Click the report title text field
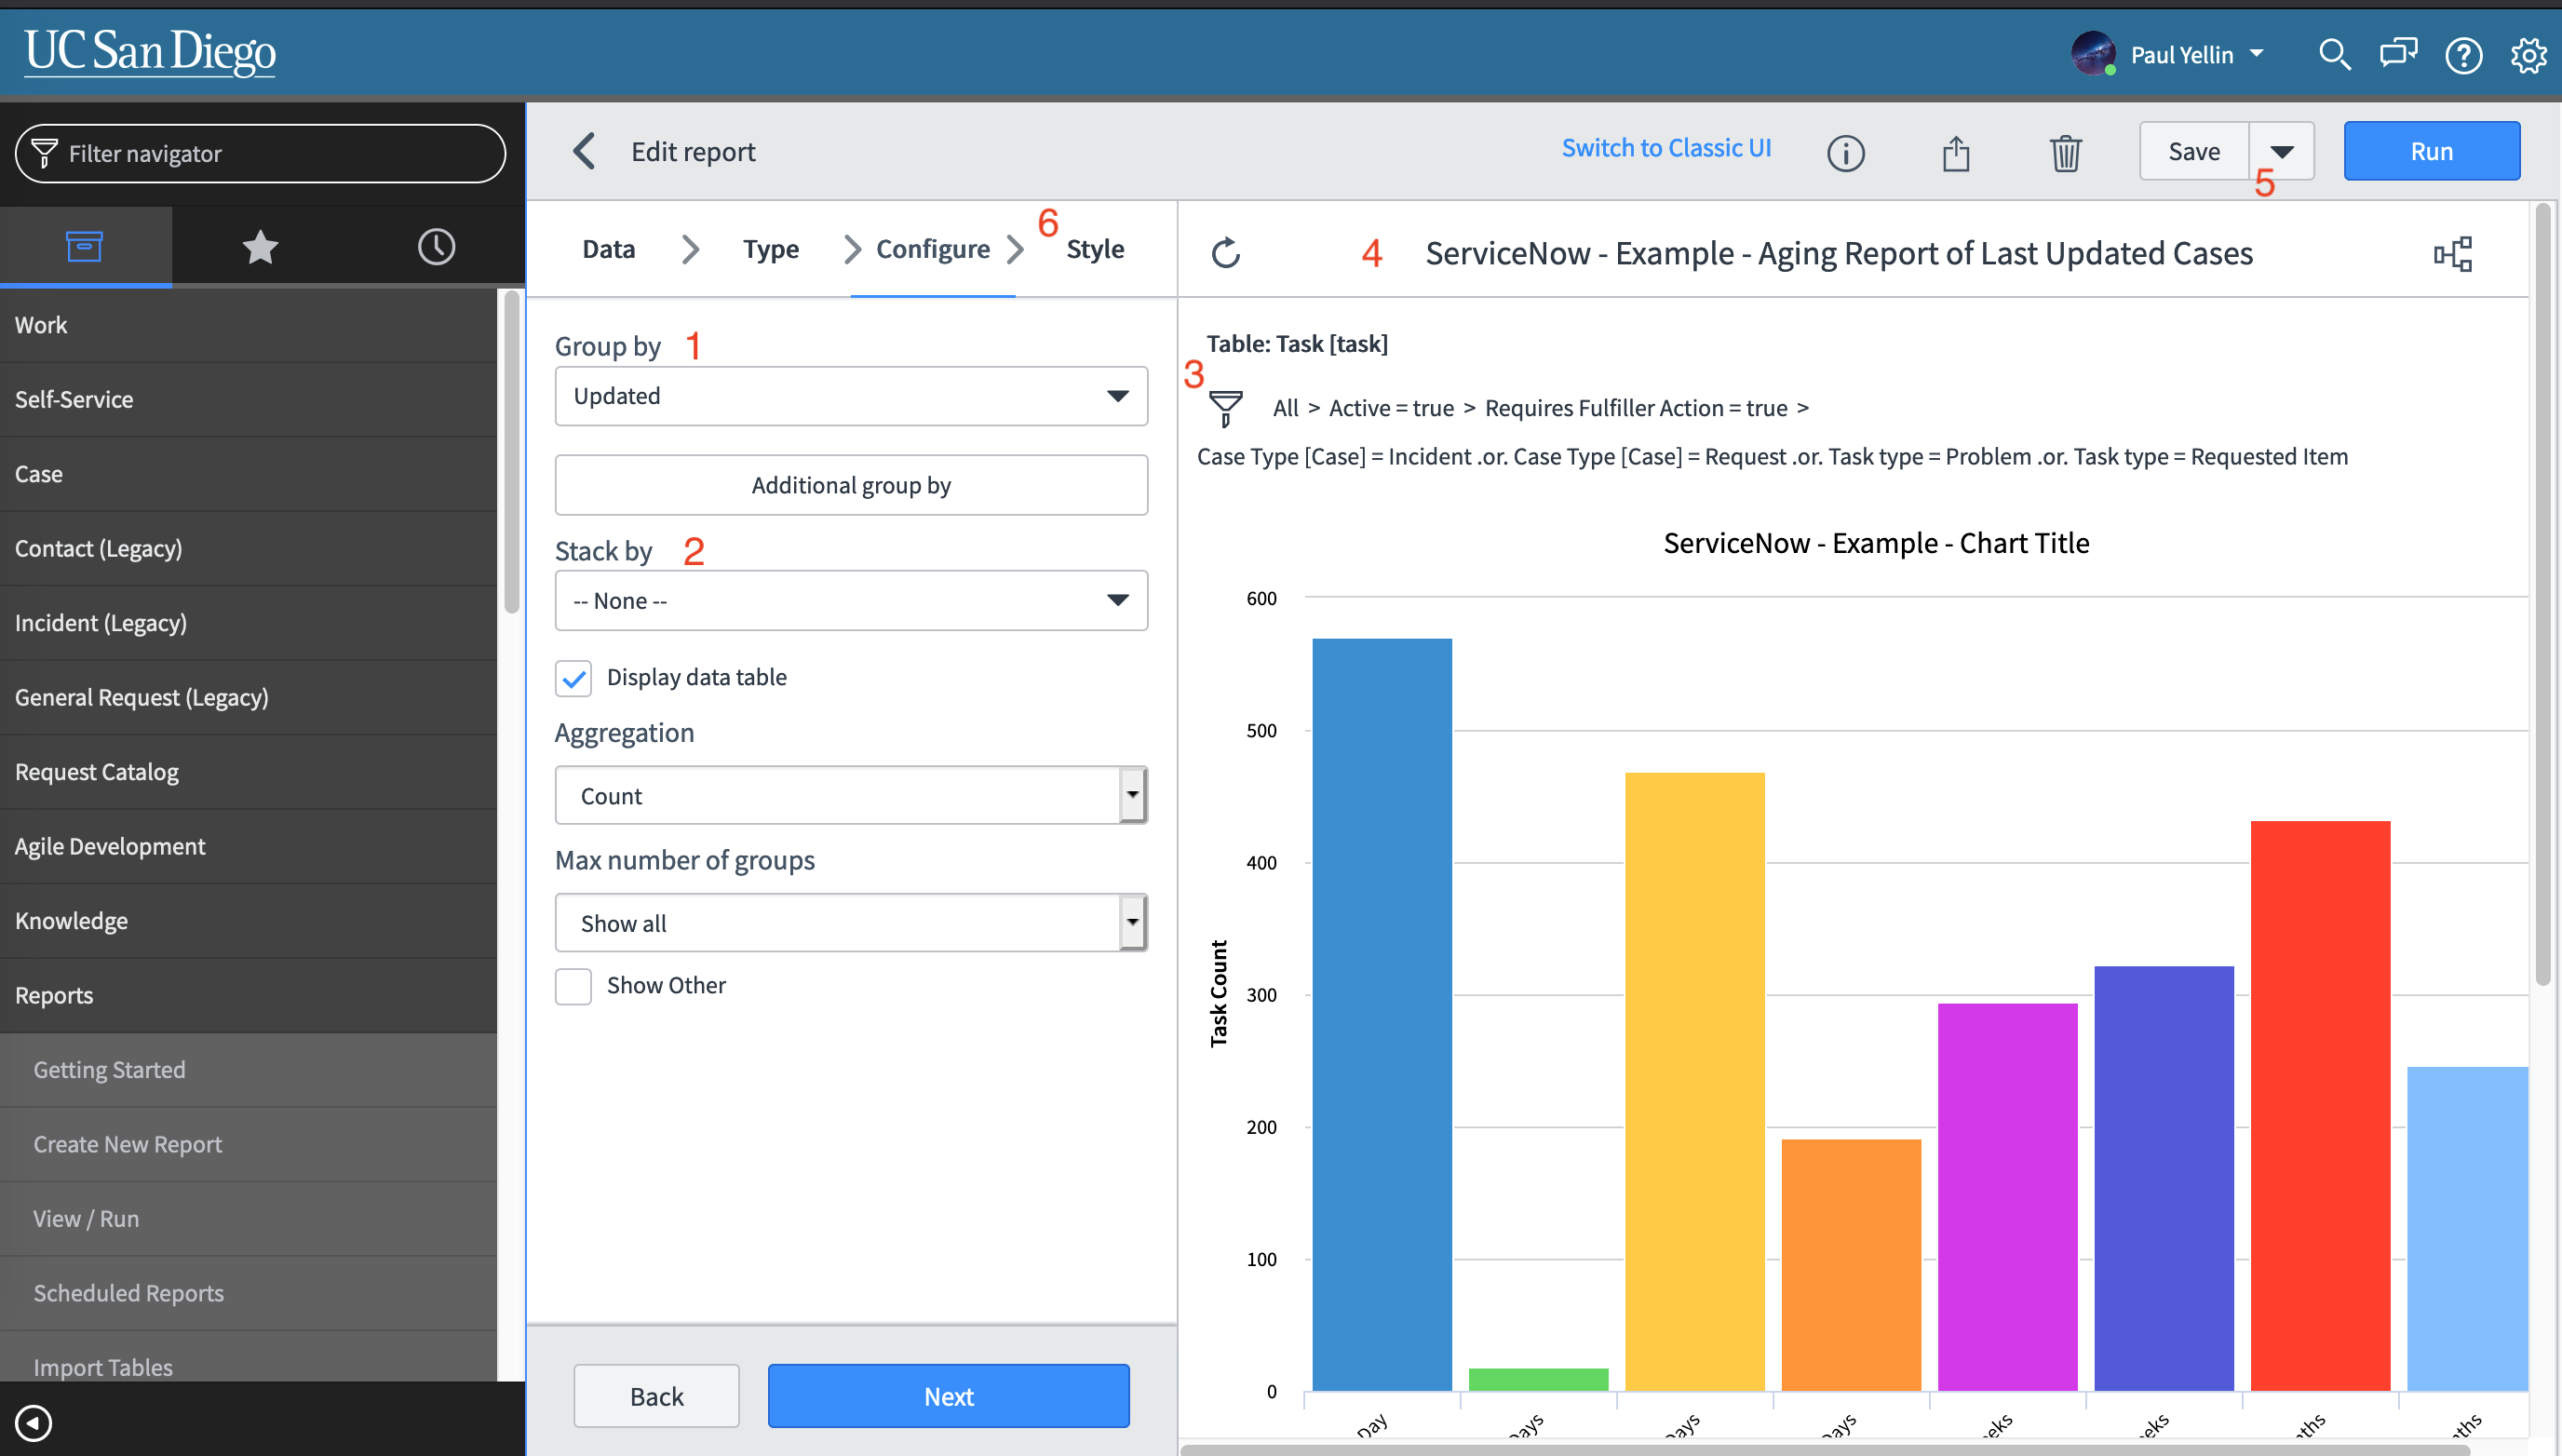This screenshot has height=1456, width=2562. [1838, 253]
